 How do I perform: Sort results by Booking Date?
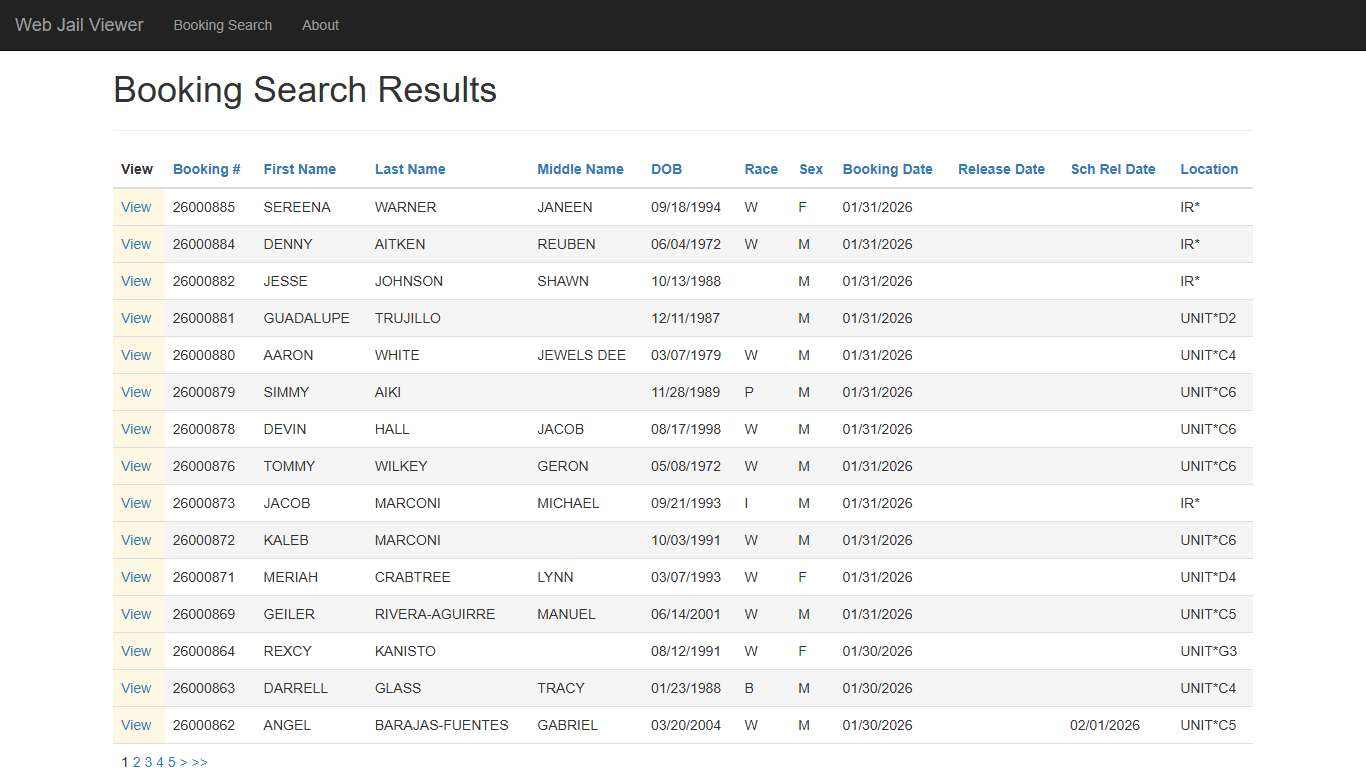pyautogui.click(x=887, y=169)
